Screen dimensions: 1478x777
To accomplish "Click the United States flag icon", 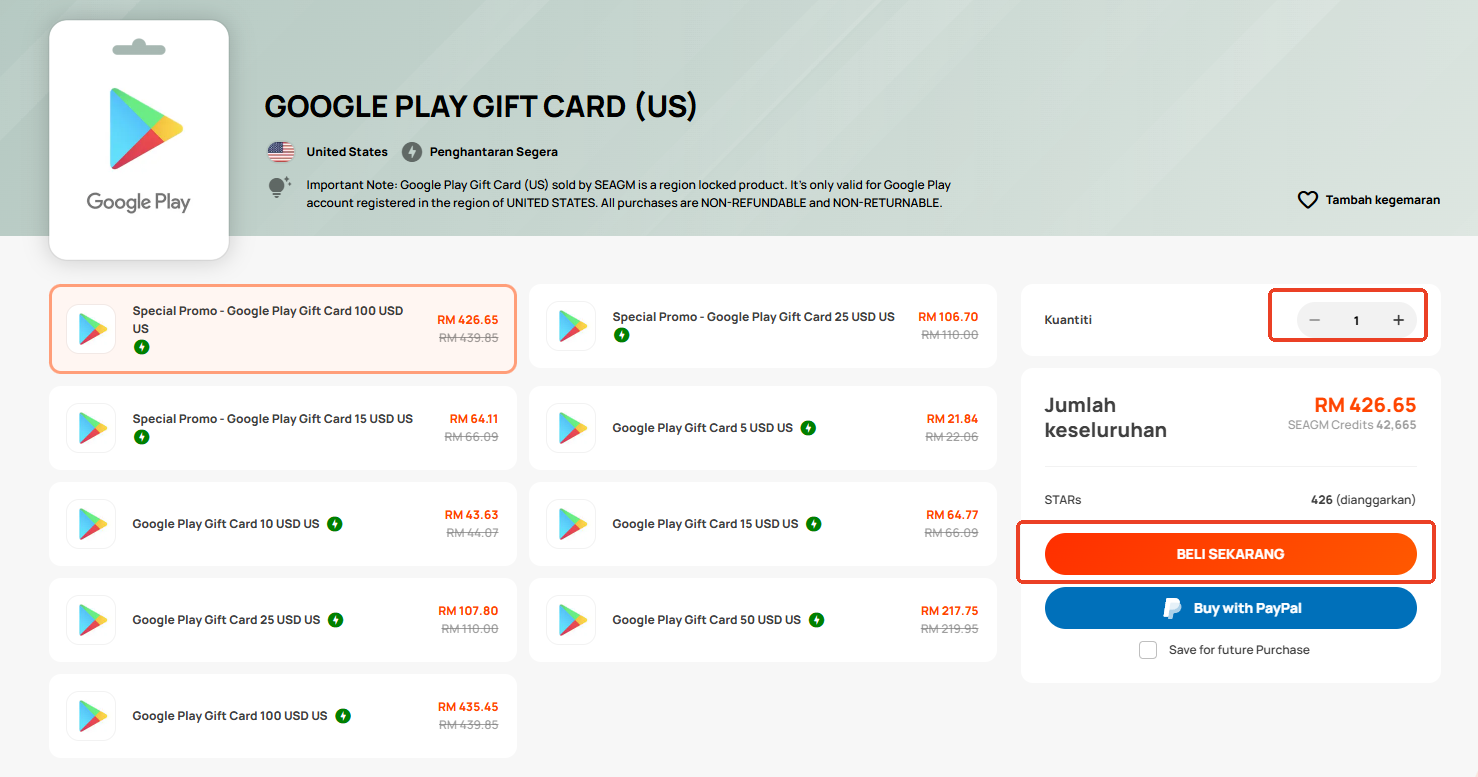I will click(281, 152).
